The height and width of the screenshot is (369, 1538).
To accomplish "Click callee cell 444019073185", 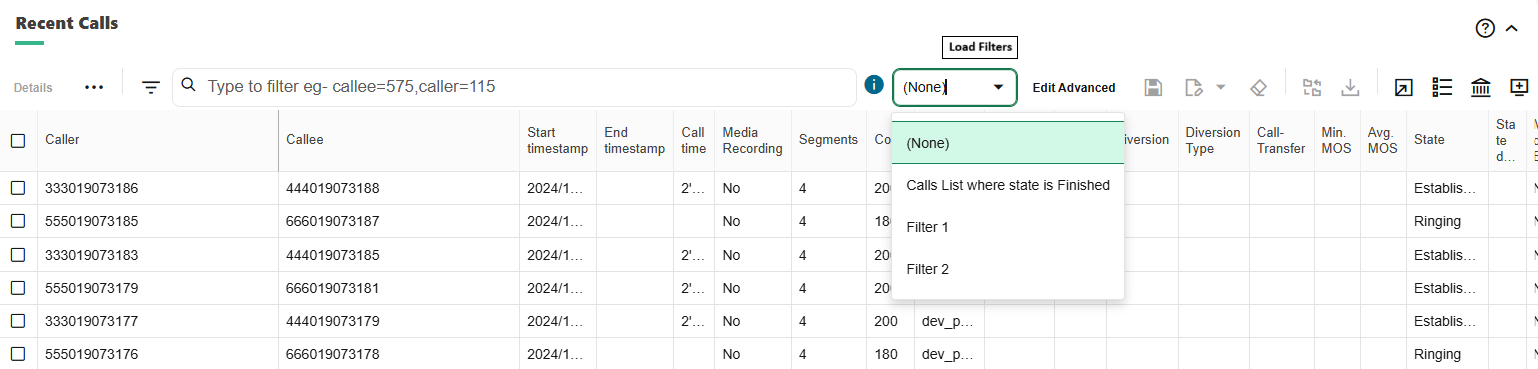I will click(398, 255).
